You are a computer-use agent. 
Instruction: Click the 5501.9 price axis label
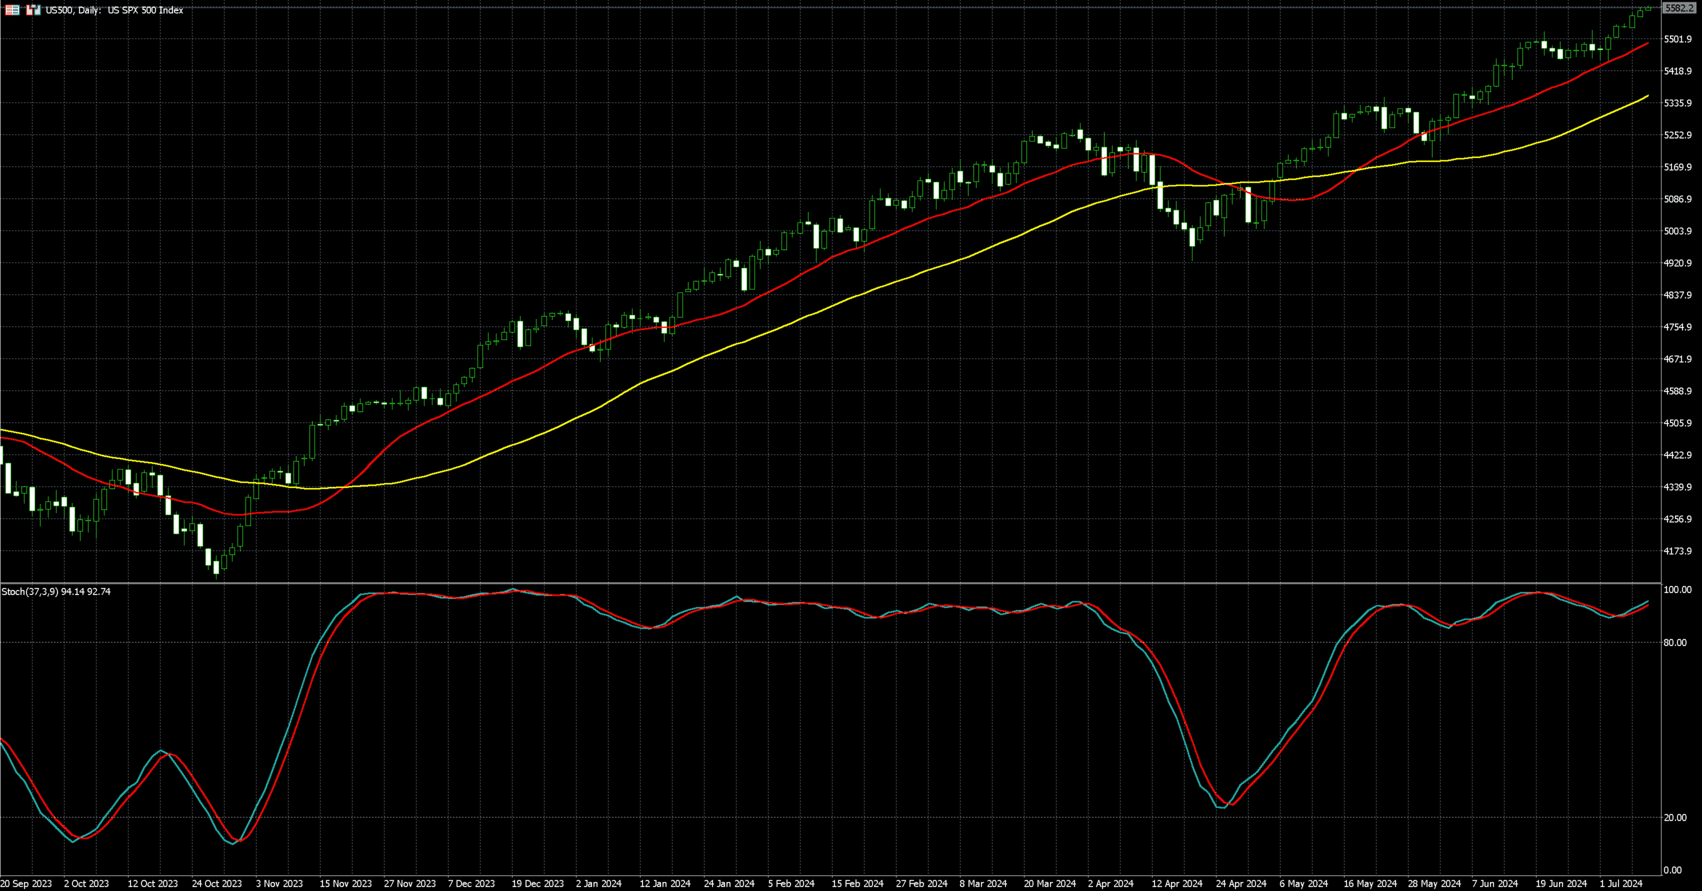pyautogui.click(x=1677, y=39)
